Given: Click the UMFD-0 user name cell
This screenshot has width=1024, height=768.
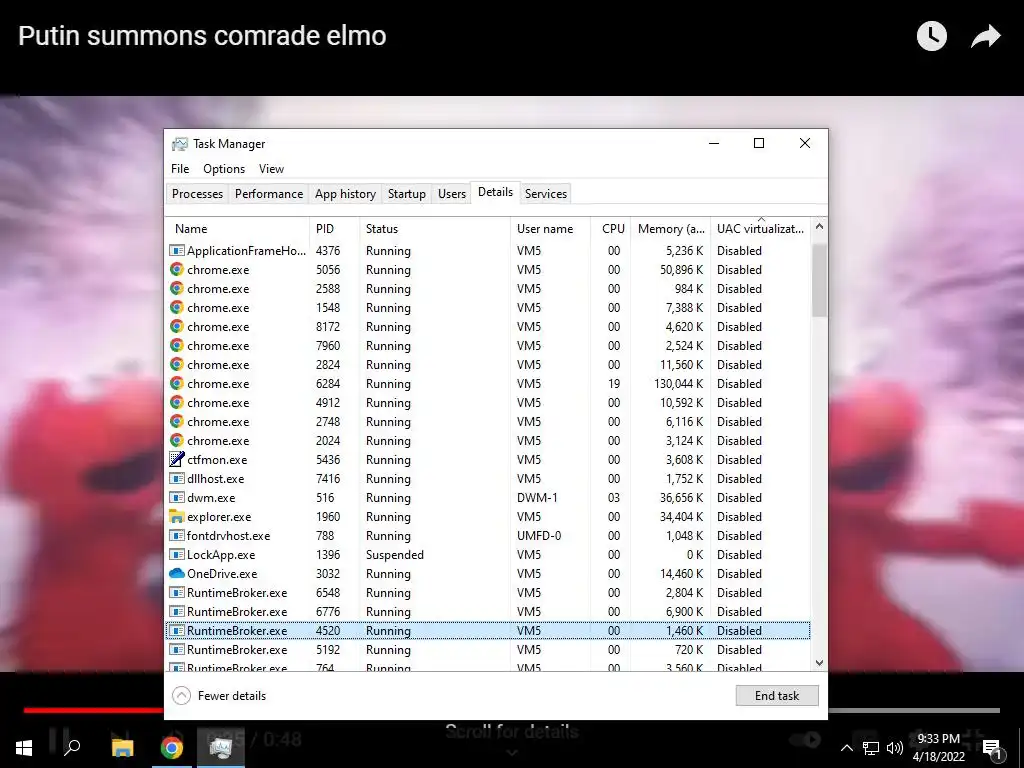Looking at the screenshot, I should point(539,536).
